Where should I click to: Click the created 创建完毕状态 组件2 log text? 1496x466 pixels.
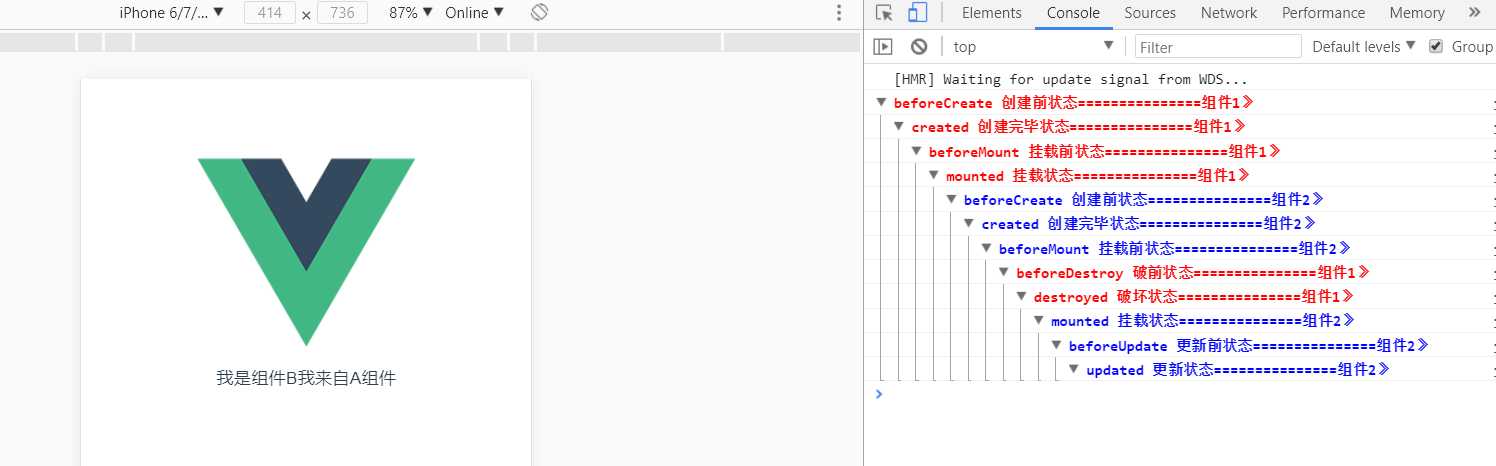pos(1148,224)
